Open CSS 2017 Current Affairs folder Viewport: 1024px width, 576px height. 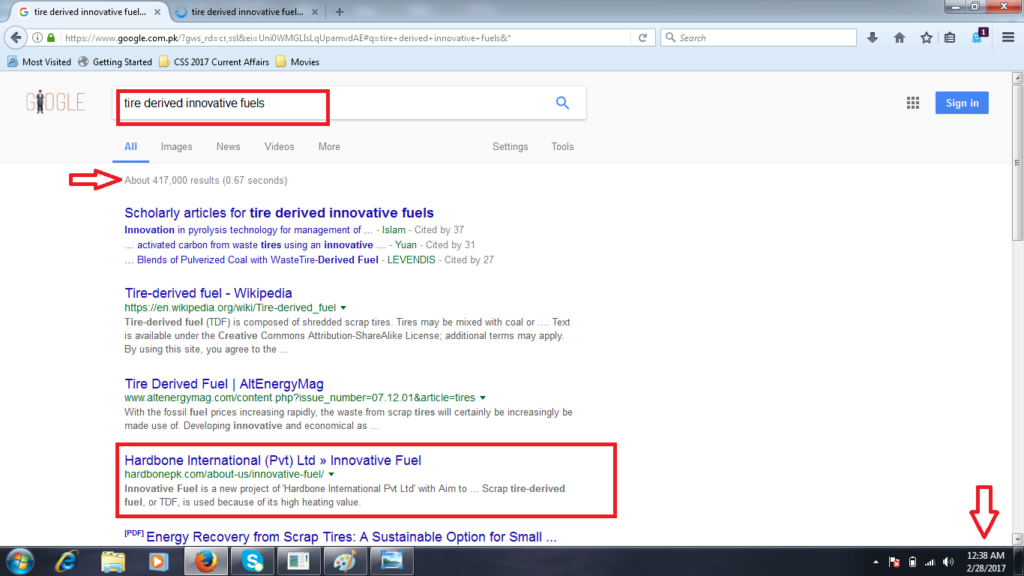tap(214, 62)
